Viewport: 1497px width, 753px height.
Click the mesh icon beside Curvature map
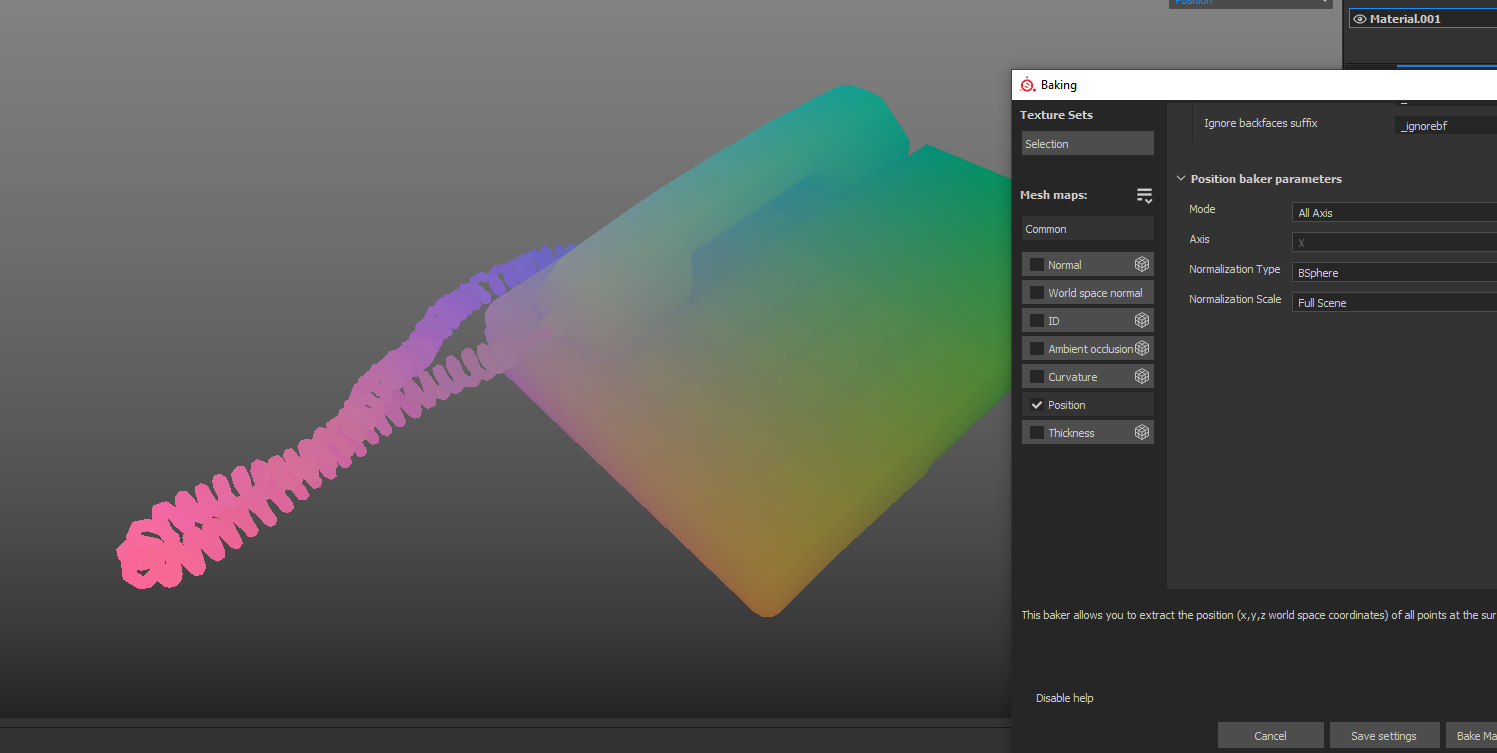(1141, 377)
